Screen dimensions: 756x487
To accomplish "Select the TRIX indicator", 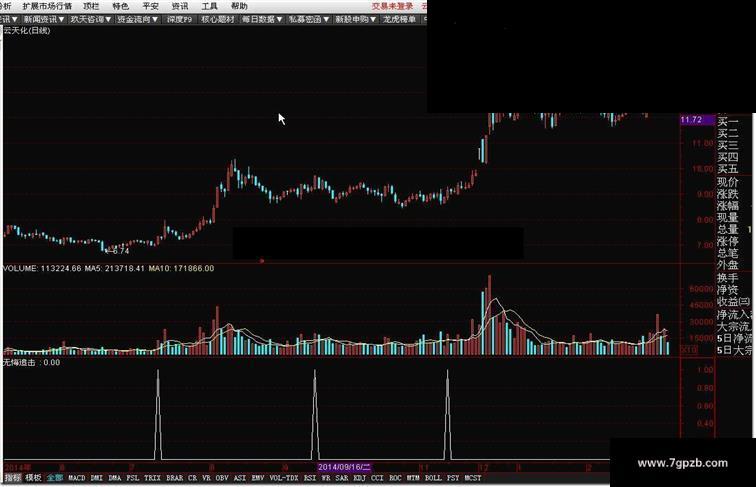I will 152,478.
